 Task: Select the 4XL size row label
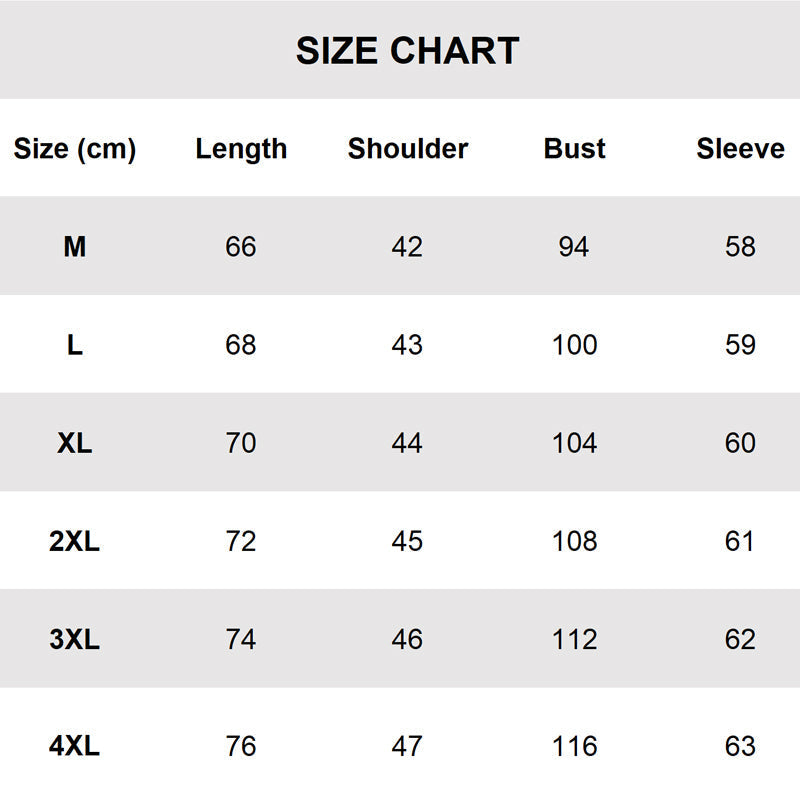tap(75, 746)
